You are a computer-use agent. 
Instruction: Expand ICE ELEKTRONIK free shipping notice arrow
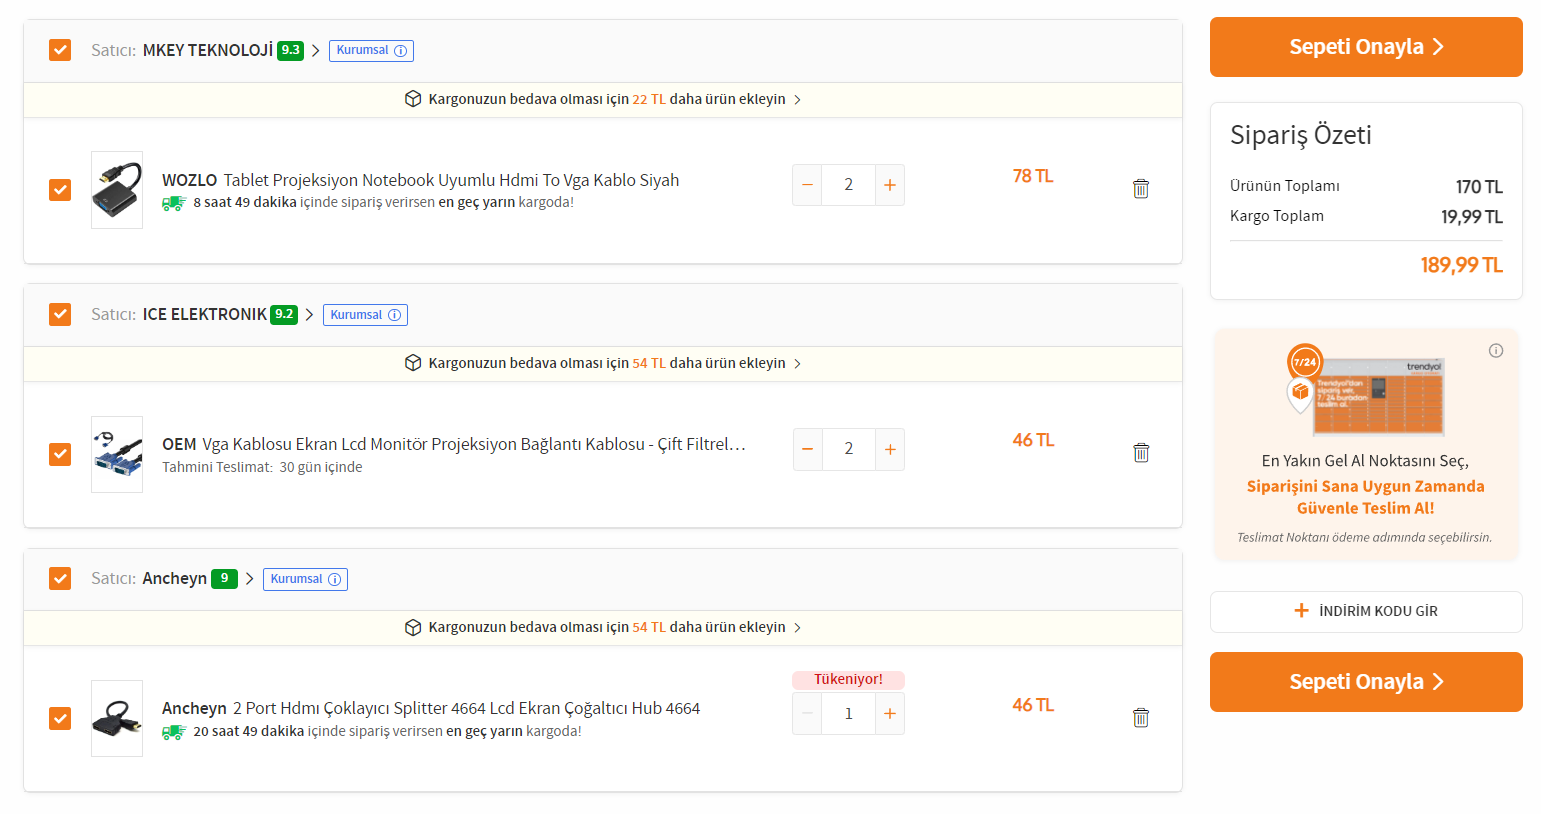tap(797, 364)
